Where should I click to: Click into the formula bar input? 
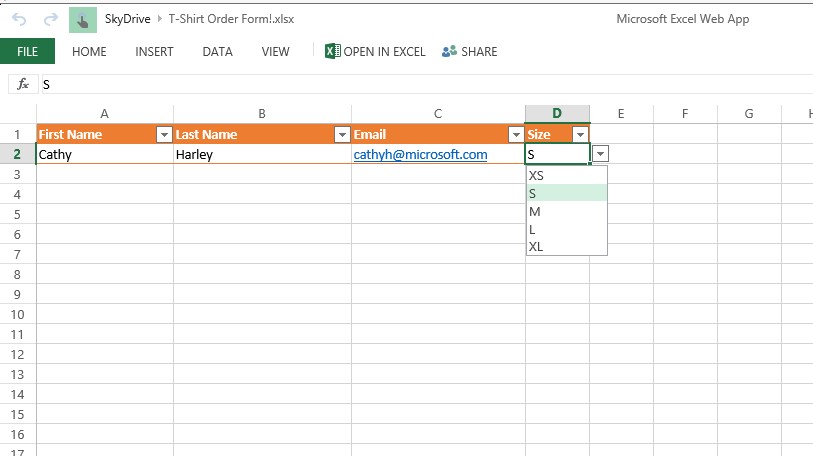coord(425,84)
